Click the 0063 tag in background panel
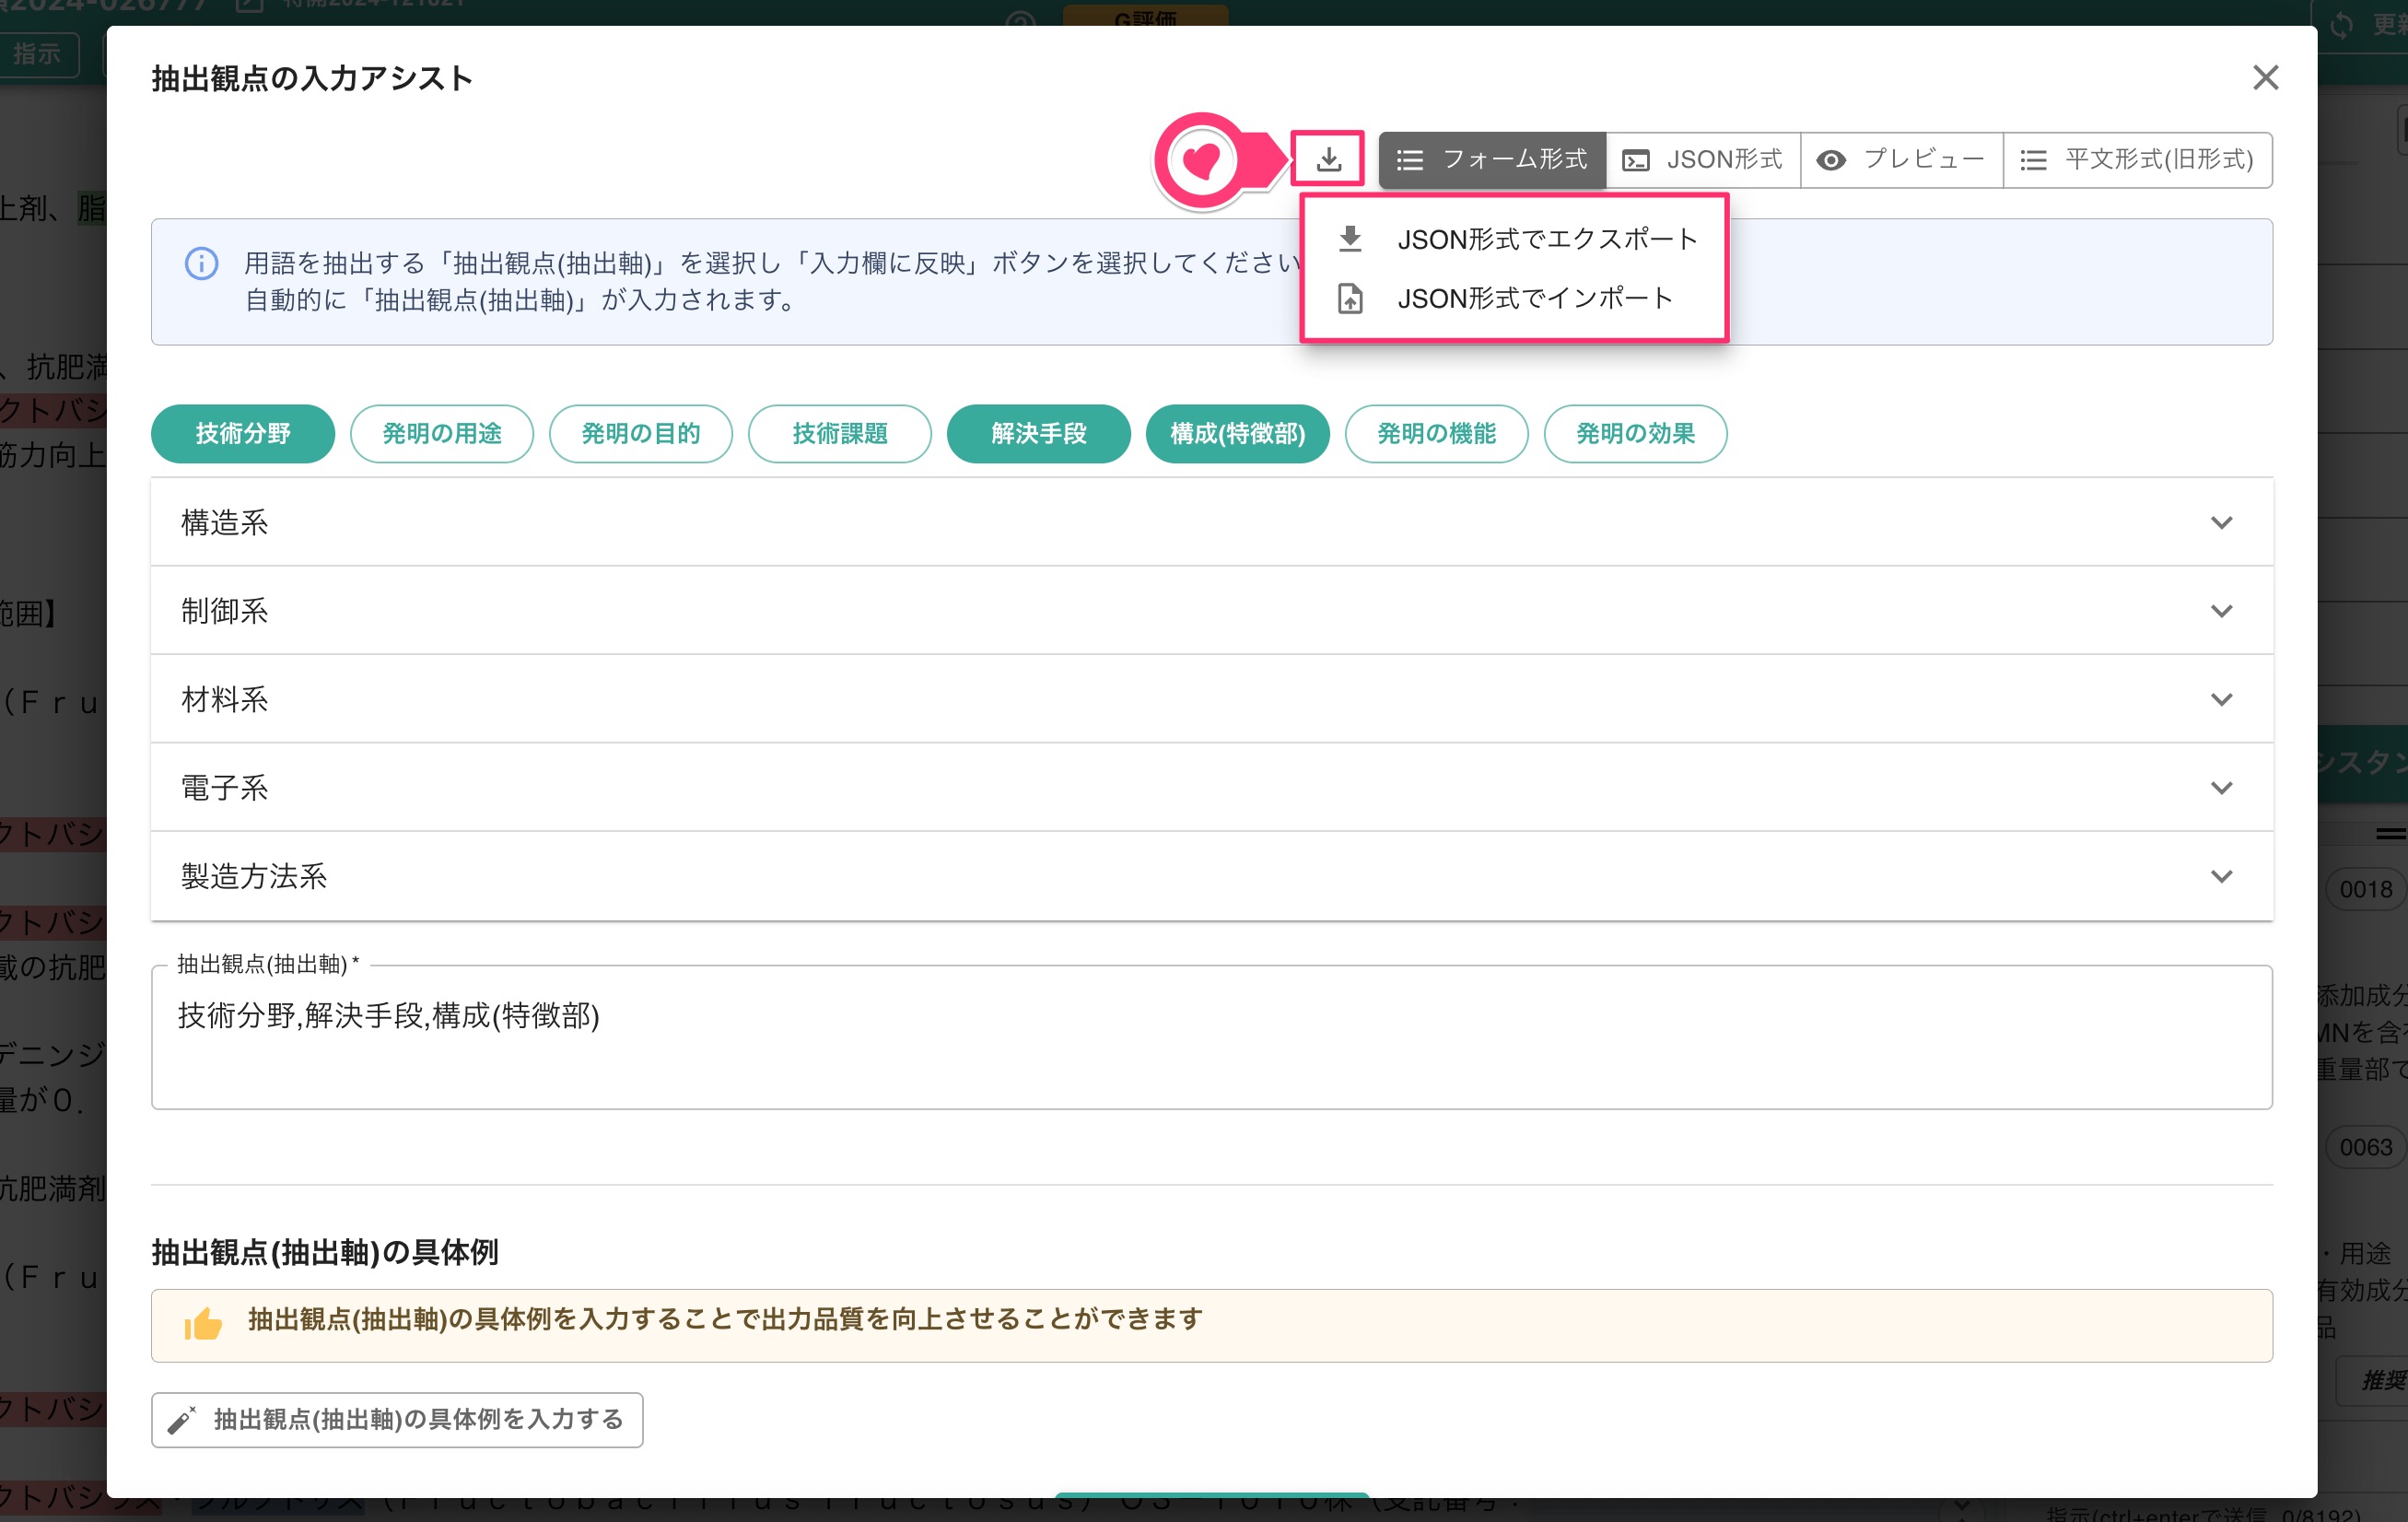 click(x=2365, y=1147)
